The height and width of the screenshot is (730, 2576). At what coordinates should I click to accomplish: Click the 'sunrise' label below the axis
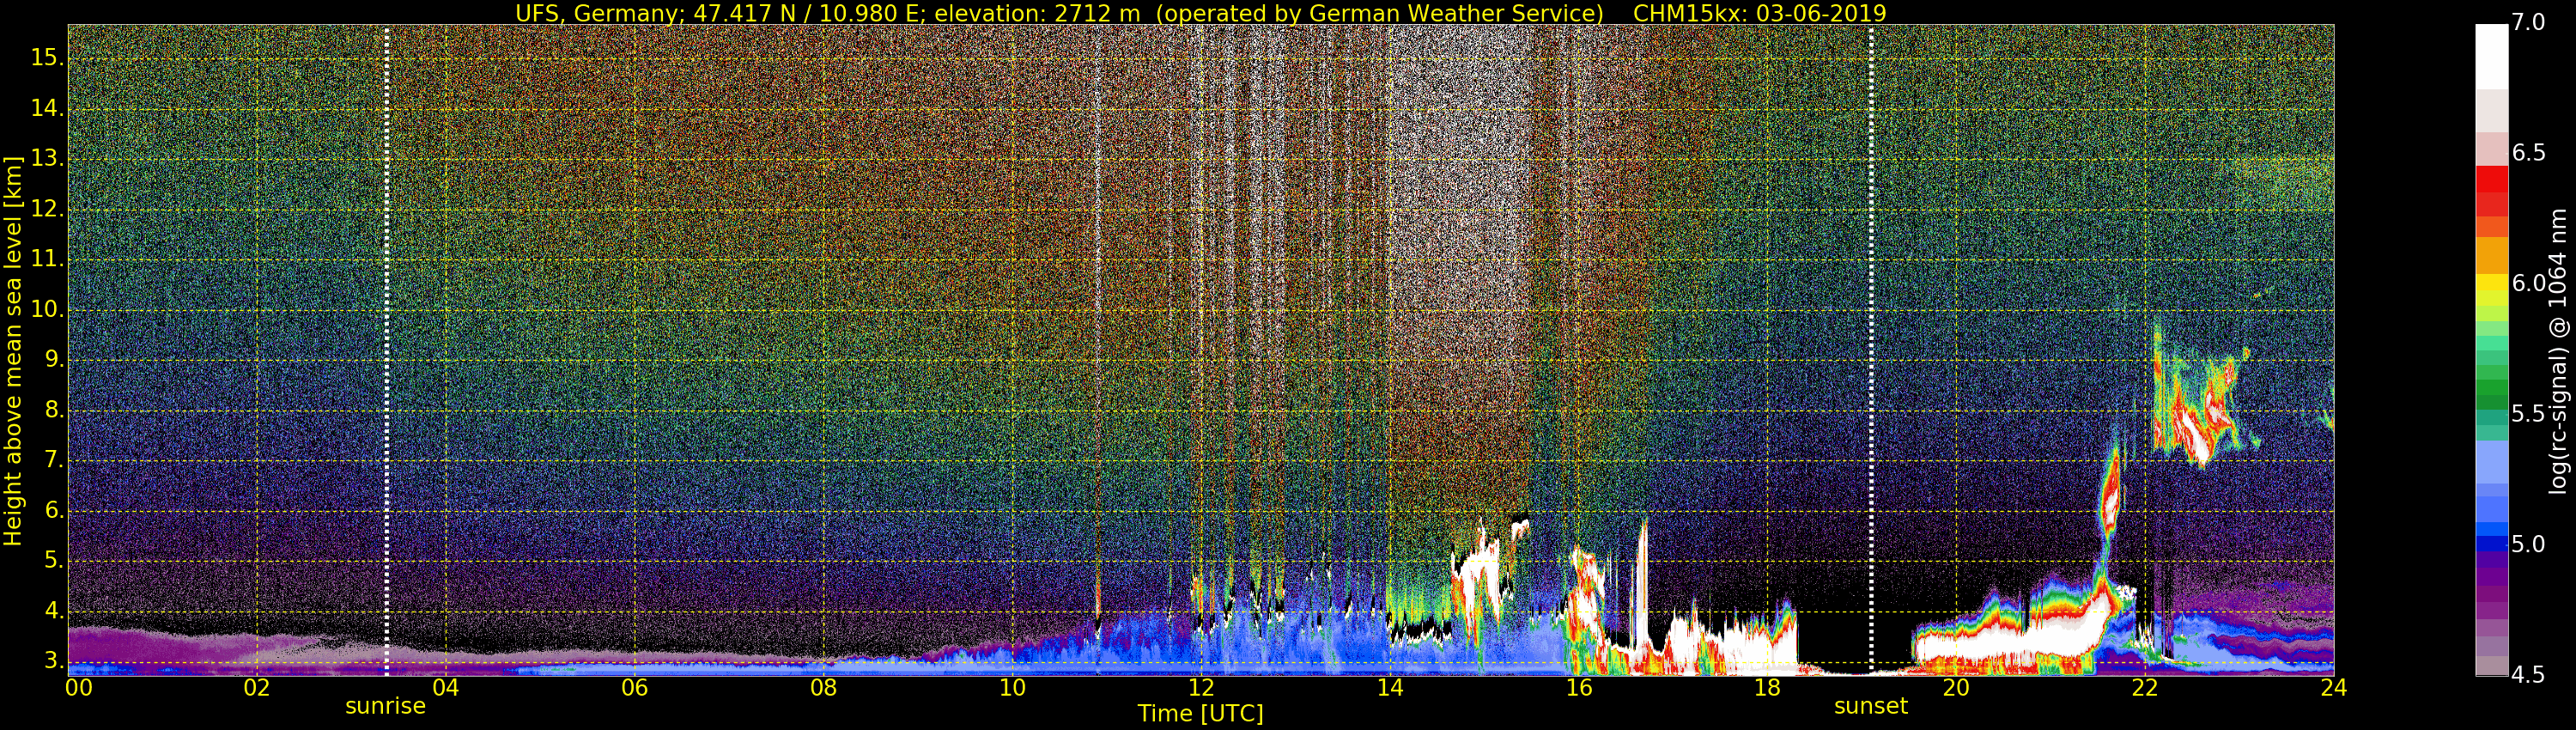(x=385, y=706)
